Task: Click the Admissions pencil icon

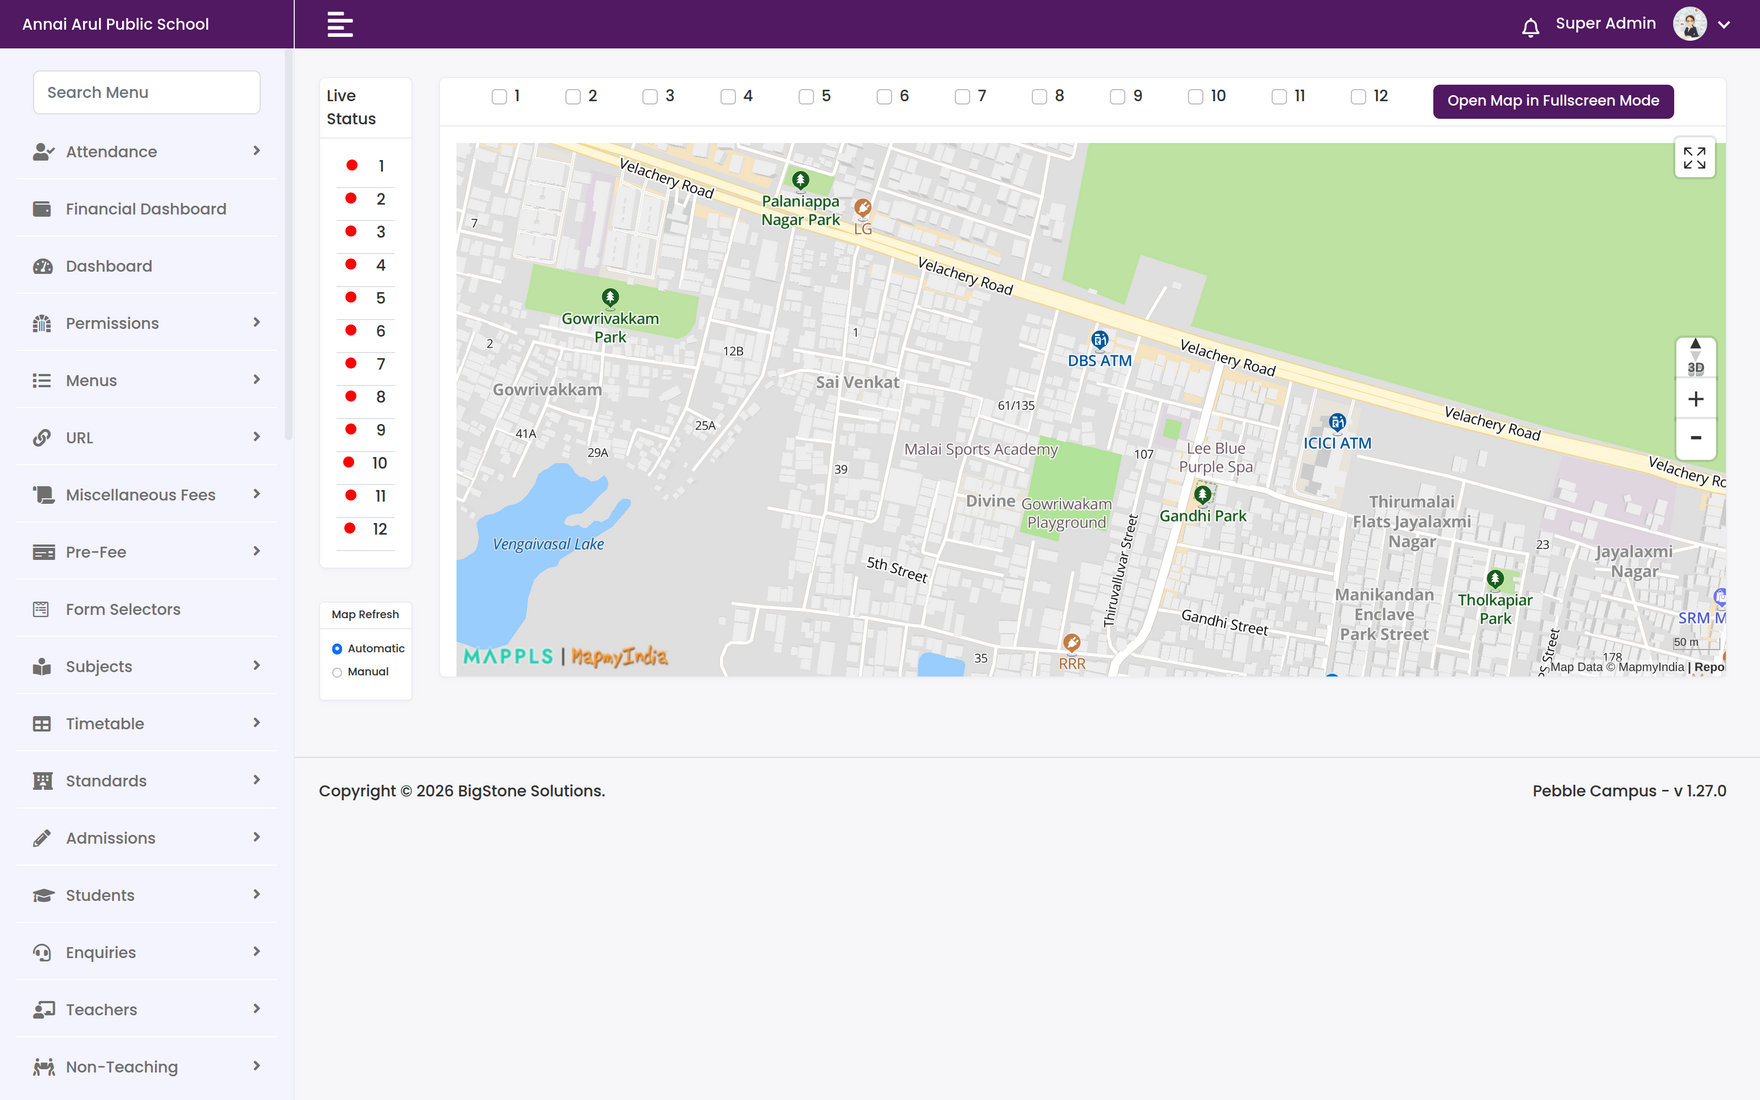Action: (42, 838)
